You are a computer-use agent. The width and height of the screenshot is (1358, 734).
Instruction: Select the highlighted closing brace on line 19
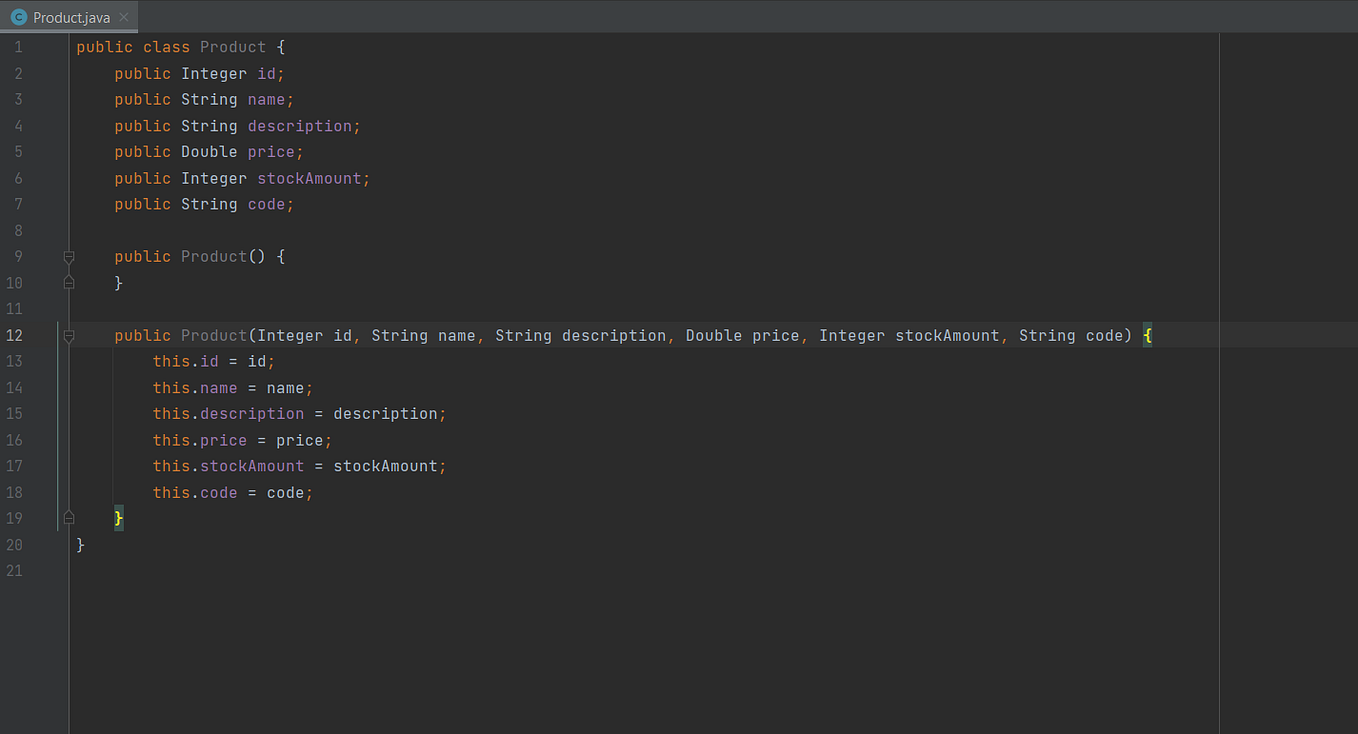tap(117, 518)
